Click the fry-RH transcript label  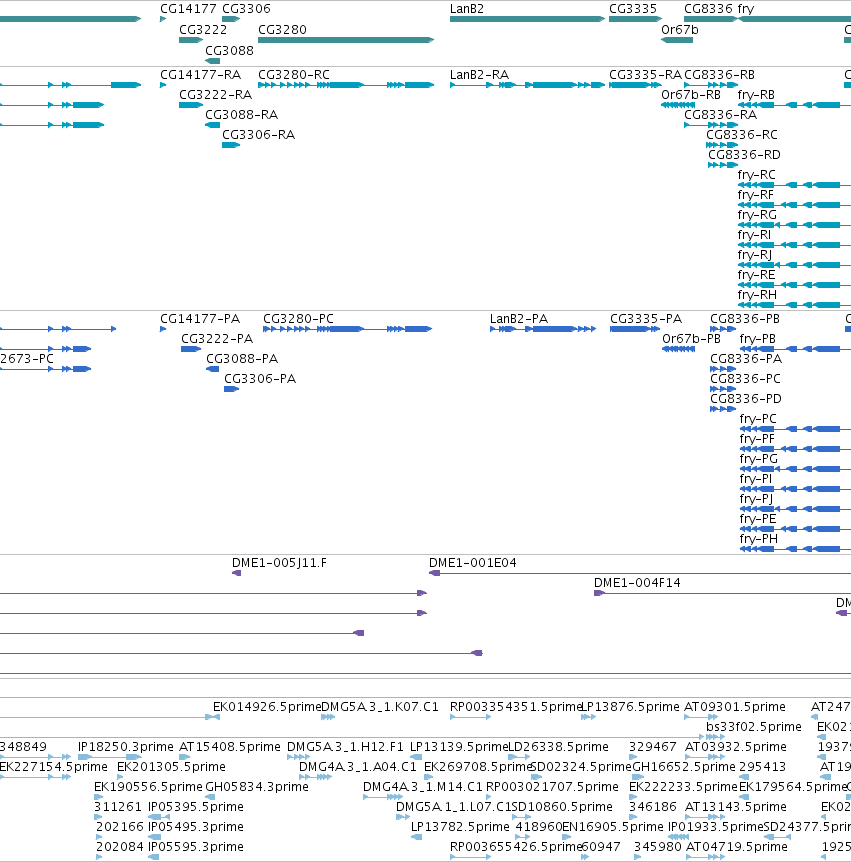coord(757,295)
